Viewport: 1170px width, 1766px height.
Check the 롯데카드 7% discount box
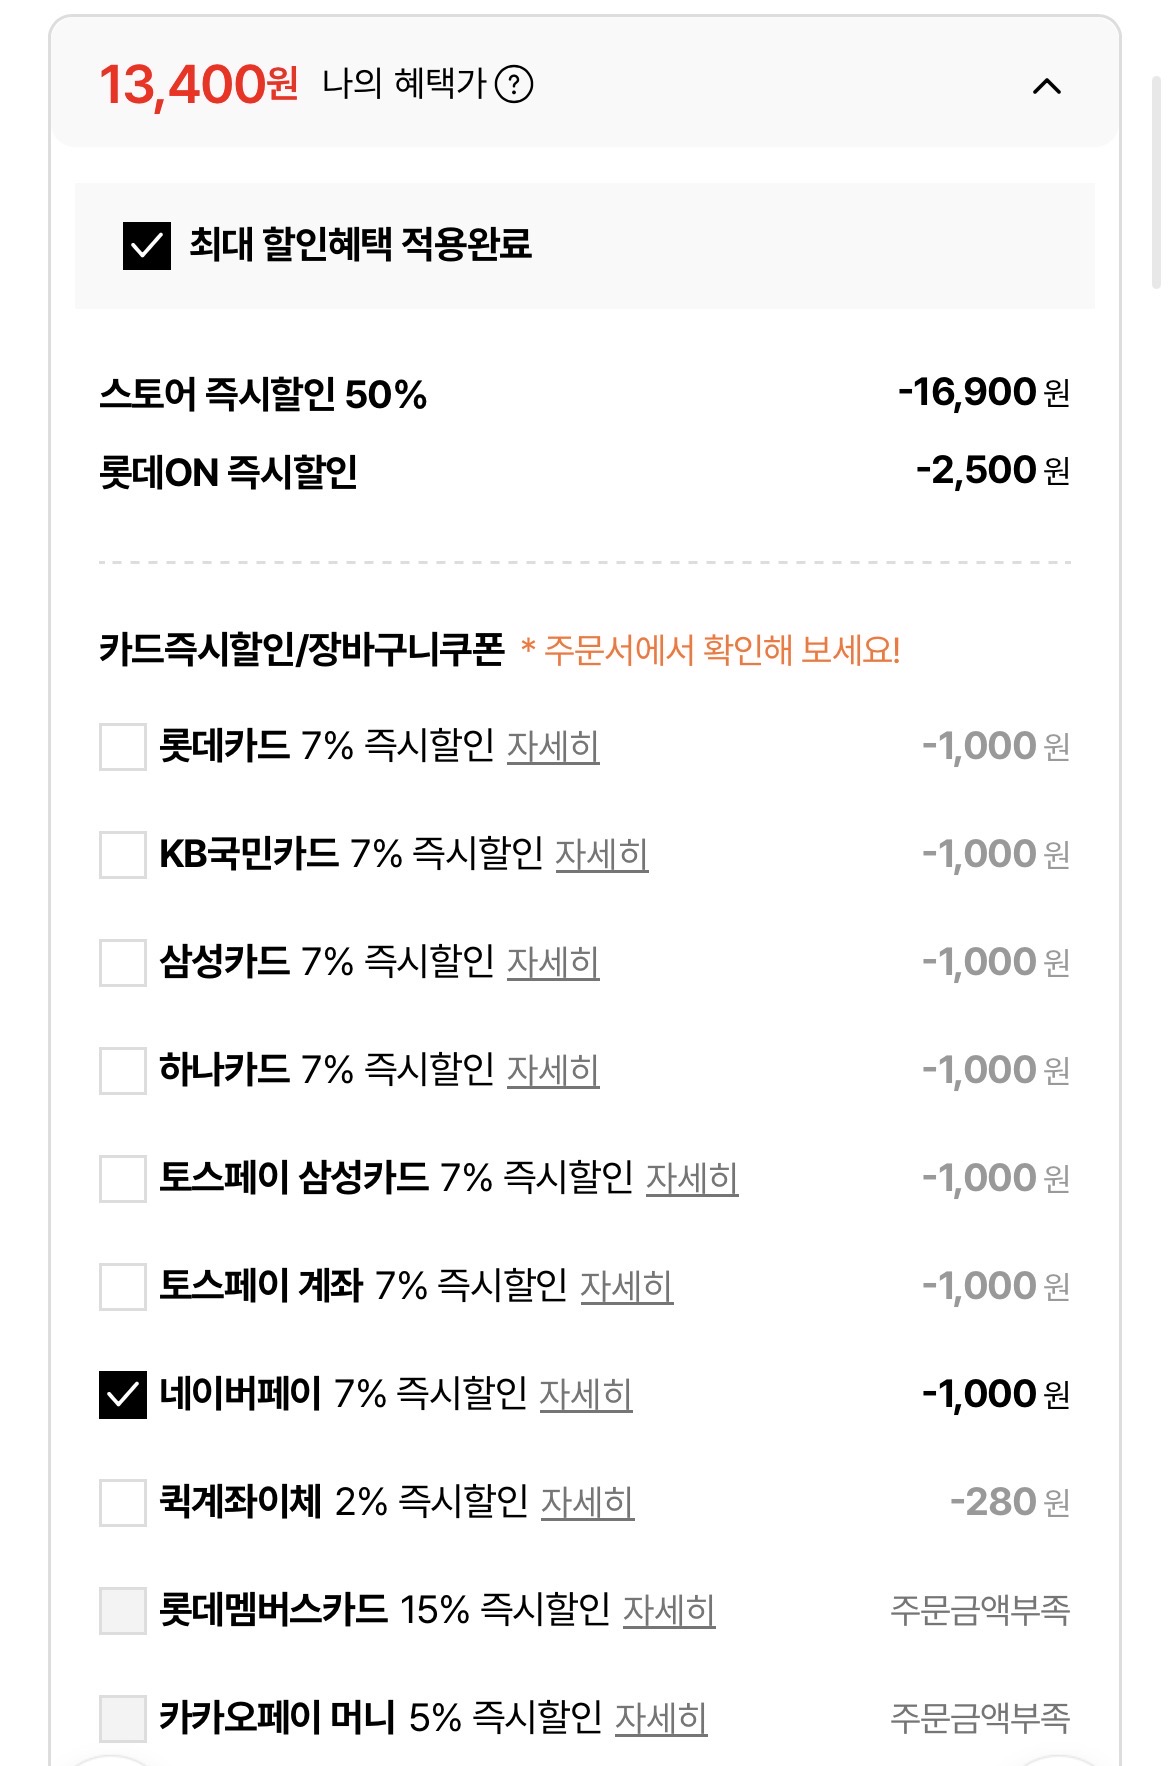[123, 747]
